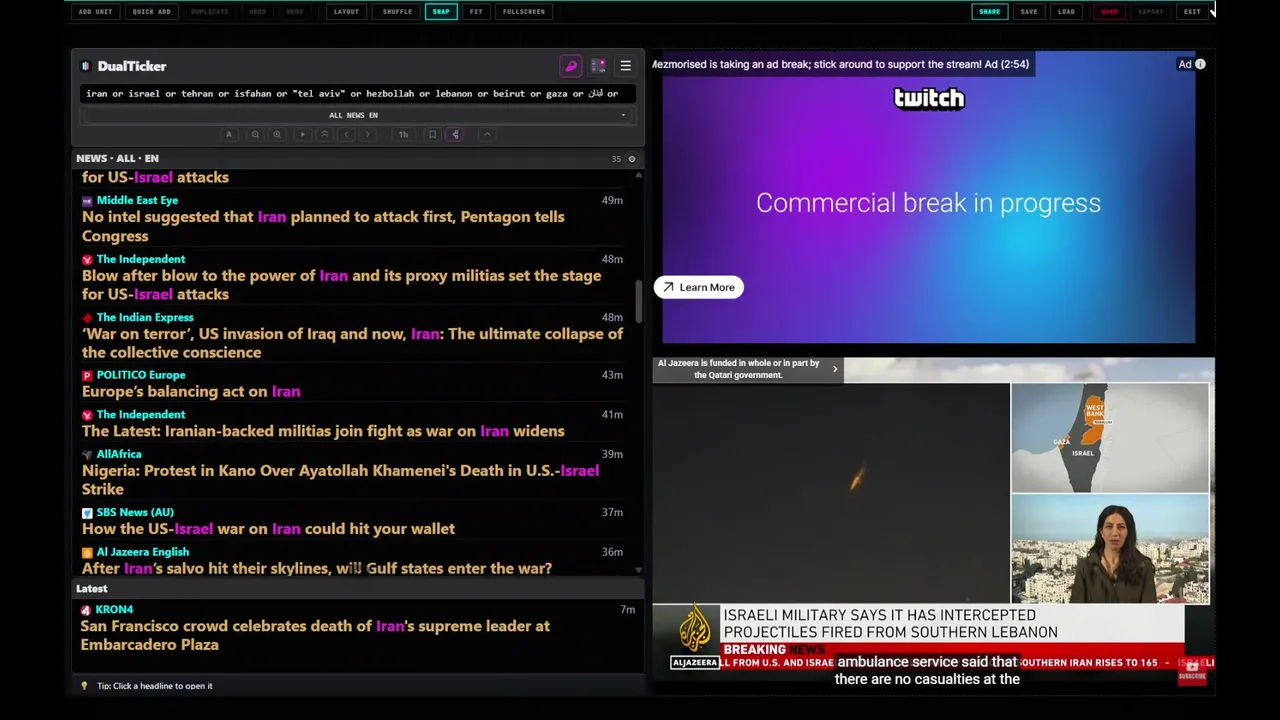The height and width of the screenshot is (720, 1280).
Task: Click the Middle East Eye source name
Action: click(137, 200)
